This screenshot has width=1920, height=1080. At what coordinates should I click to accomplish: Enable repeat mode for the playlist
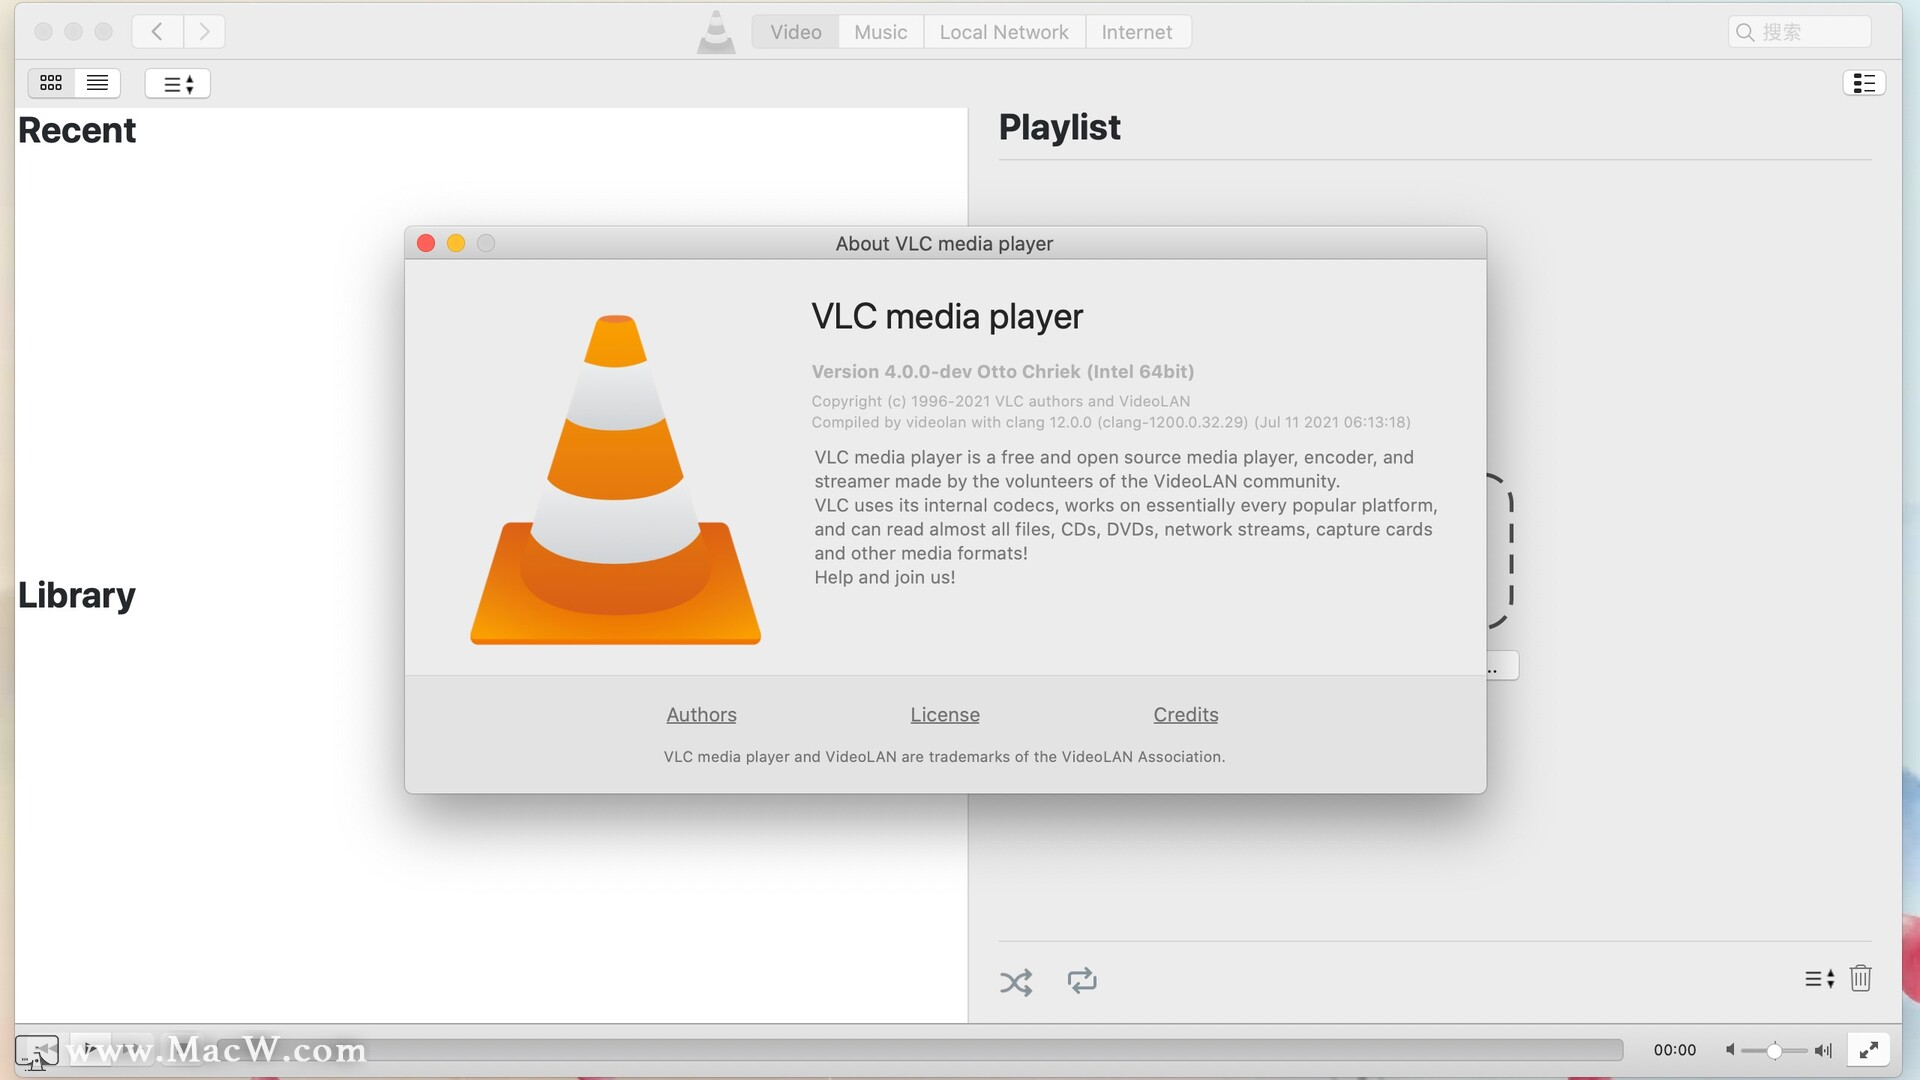tap(1083, 982)
